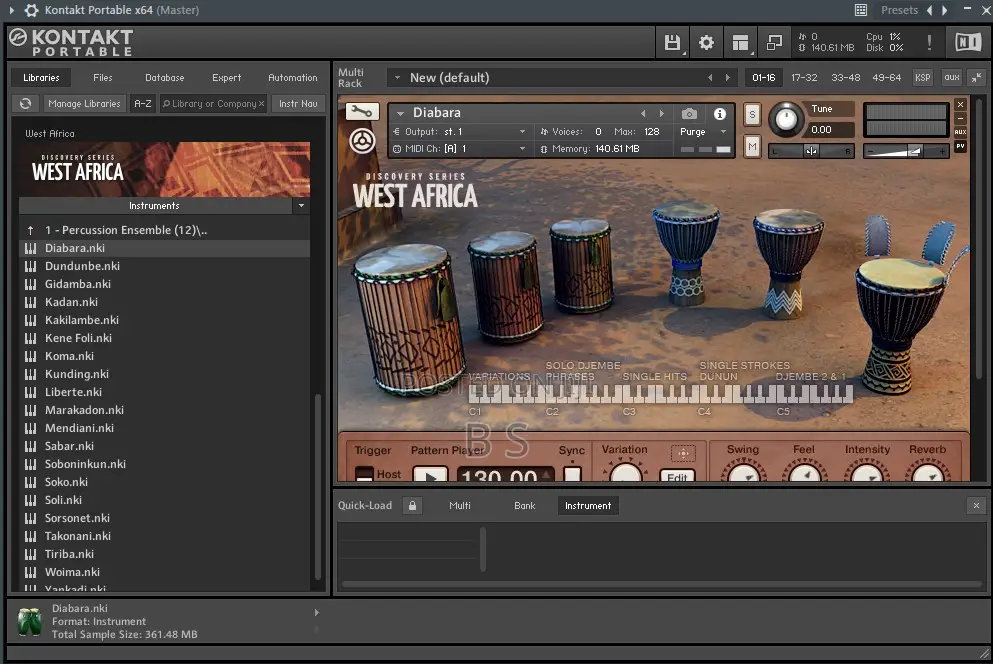Show rack page 17-32
This screenshot has width=993, height=664.
[804, 77]
